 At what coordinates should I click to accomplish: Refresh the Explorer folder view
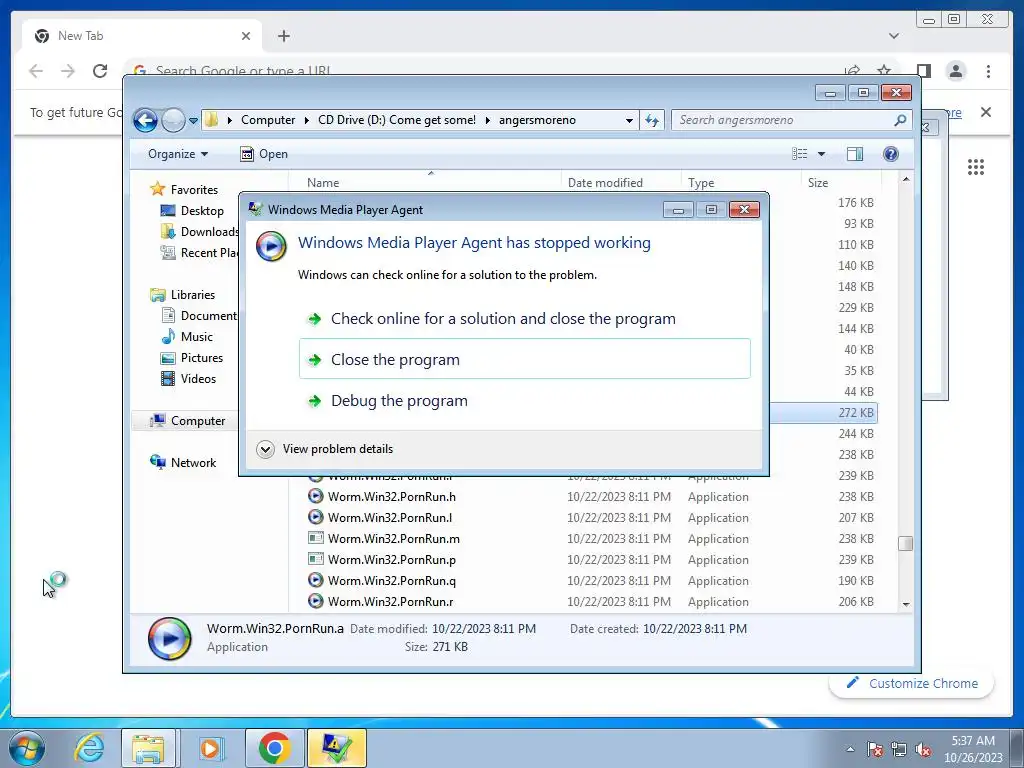(x=652, y=120)
